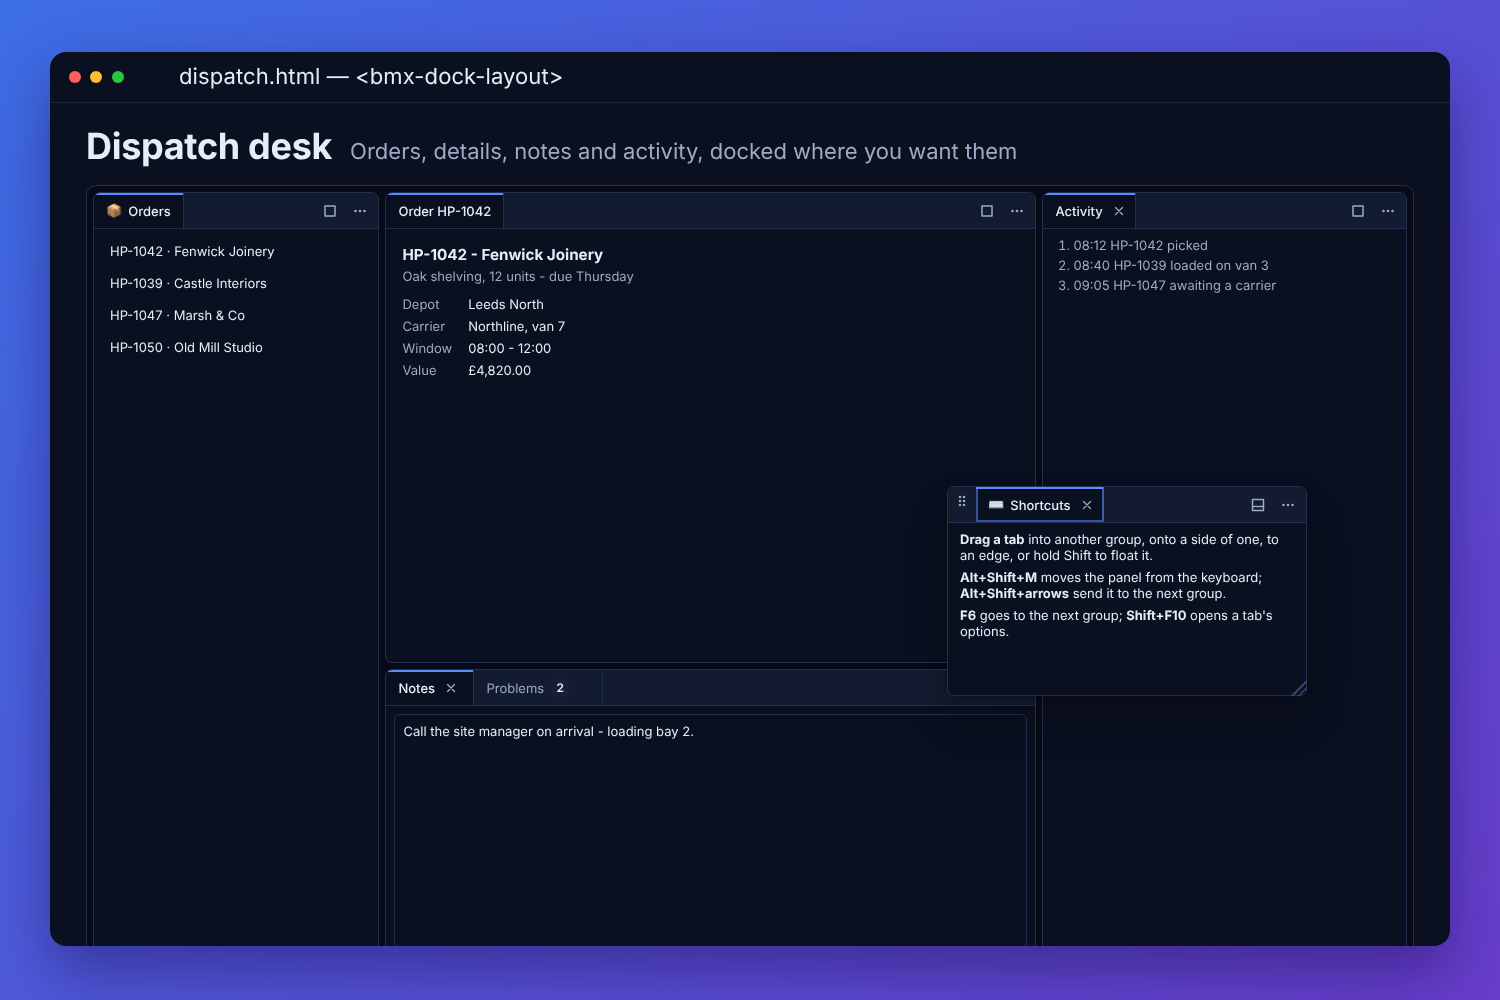Click the order value '£4,820.00'
The width and height of the screenshot is (1500, 1000).
499,371
